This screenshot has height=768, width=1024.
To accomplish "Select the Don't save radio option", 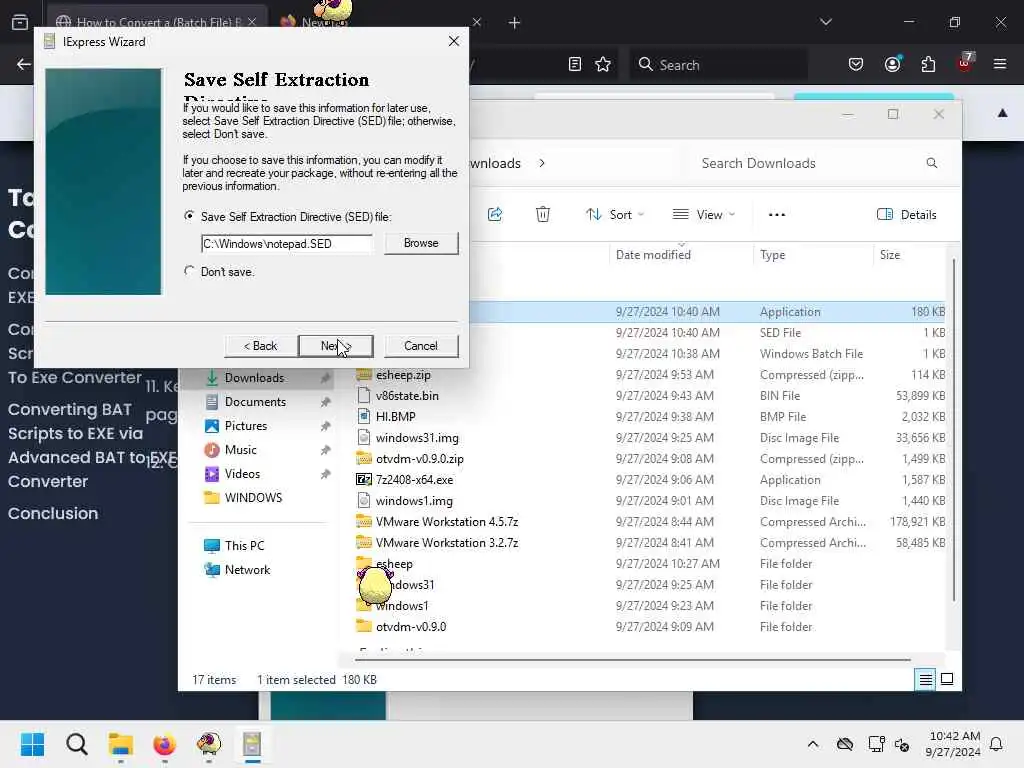I will click(x=189, y=270).
